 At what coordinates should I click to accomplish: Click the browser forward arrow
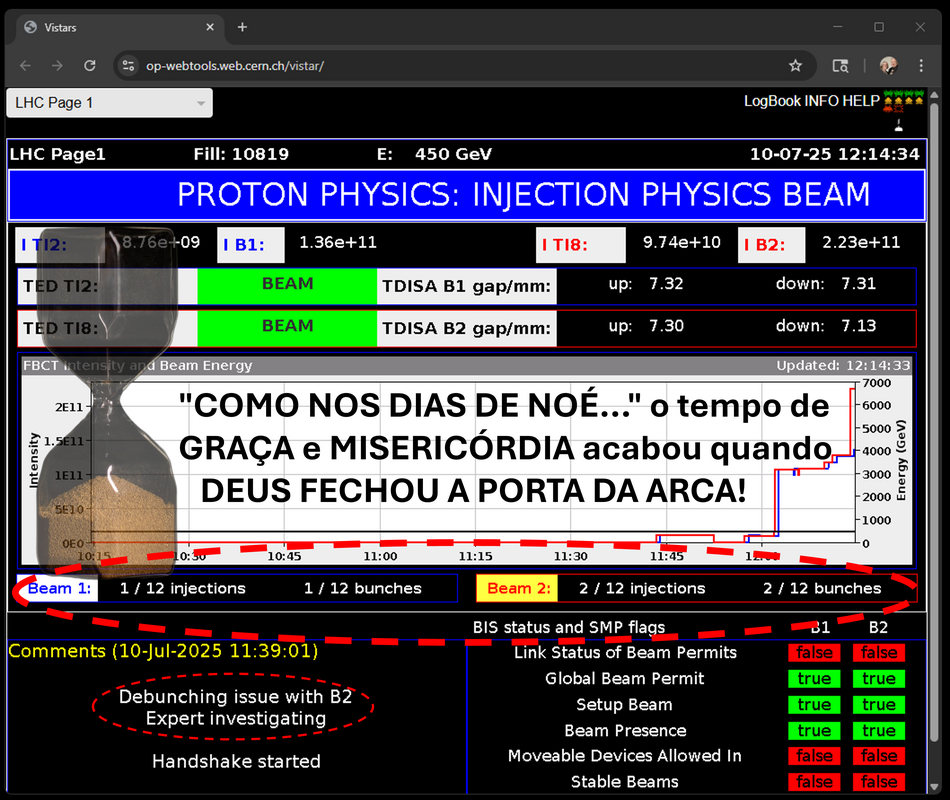click(58, 66)
